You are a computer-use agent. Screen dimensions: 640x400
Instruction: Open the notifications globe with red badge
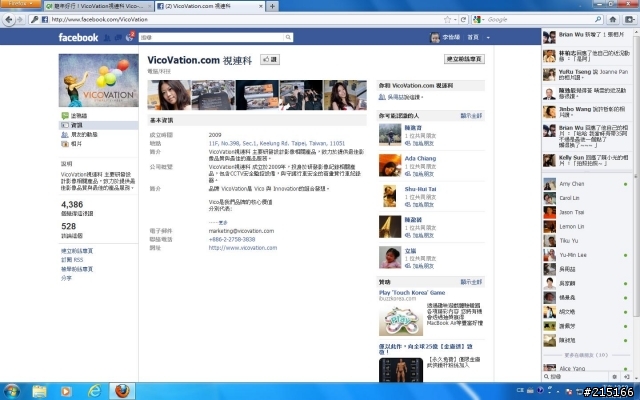coord(130,37)
